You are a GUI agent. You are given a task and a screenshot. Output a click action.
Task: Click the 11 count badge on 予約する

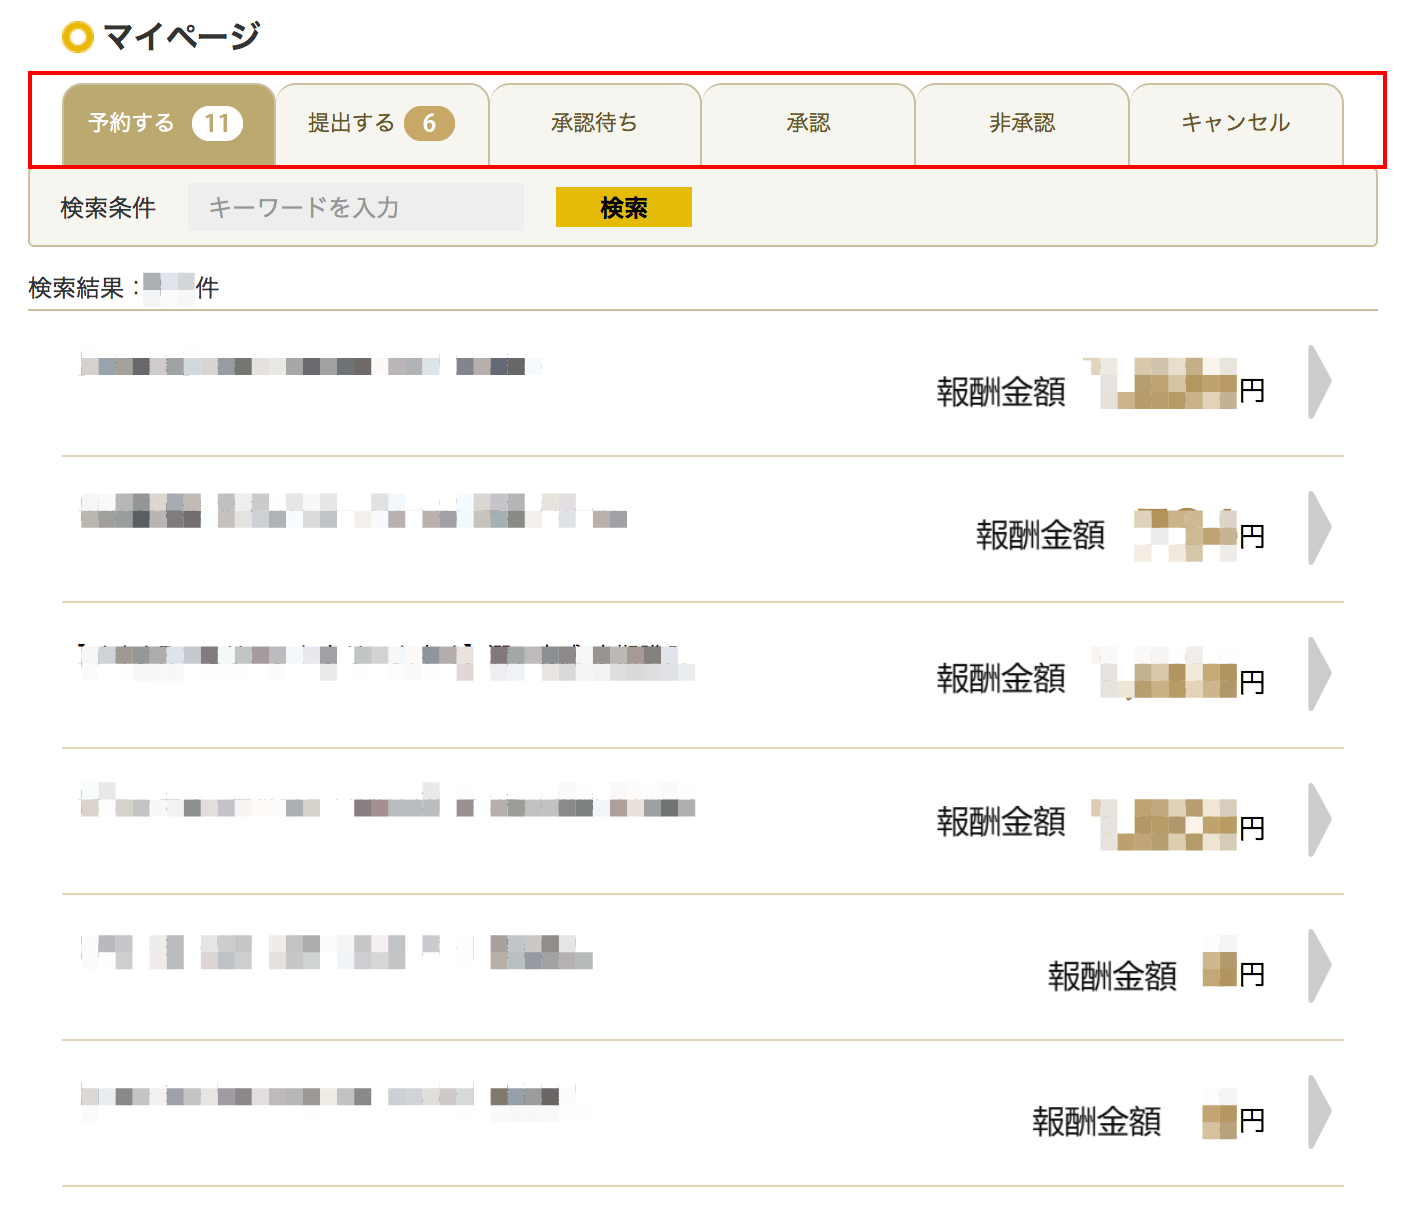[217, 124]
